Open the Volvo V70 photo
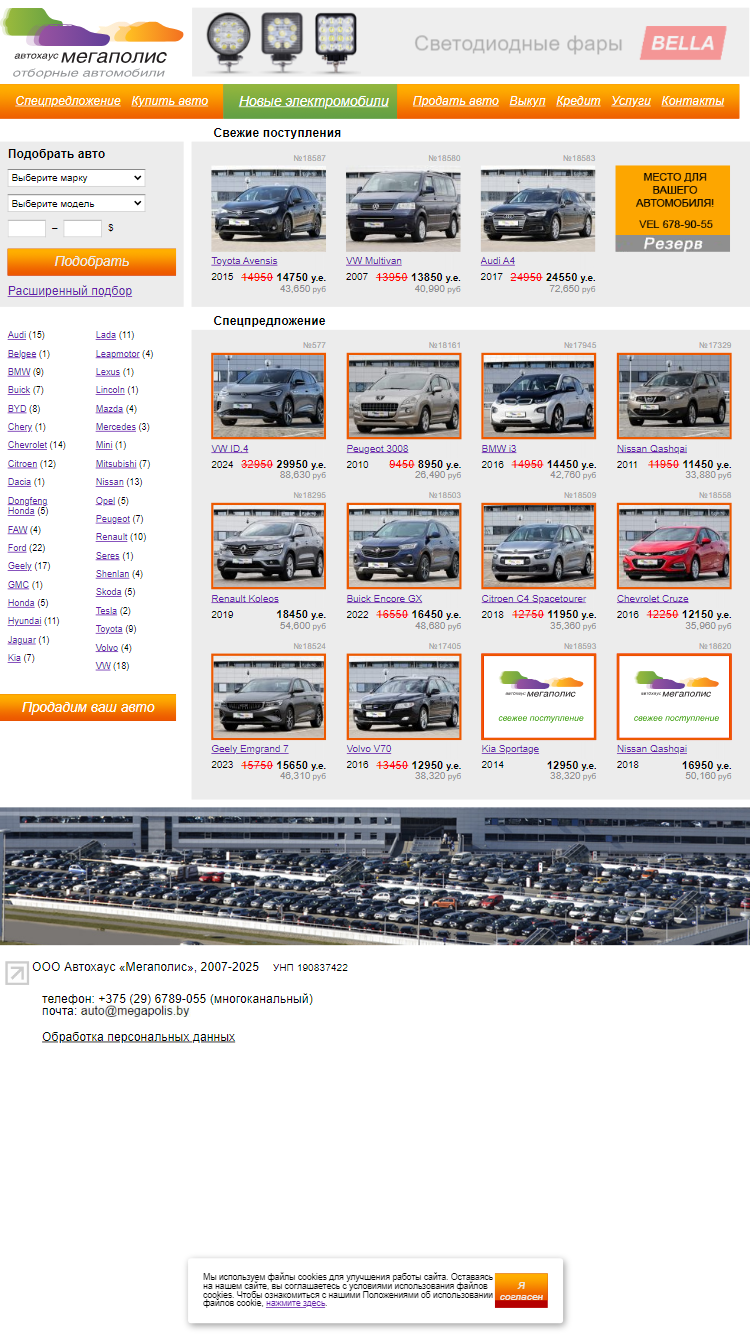This screenshot has width=750, height=1334. [x=404, y=697]
